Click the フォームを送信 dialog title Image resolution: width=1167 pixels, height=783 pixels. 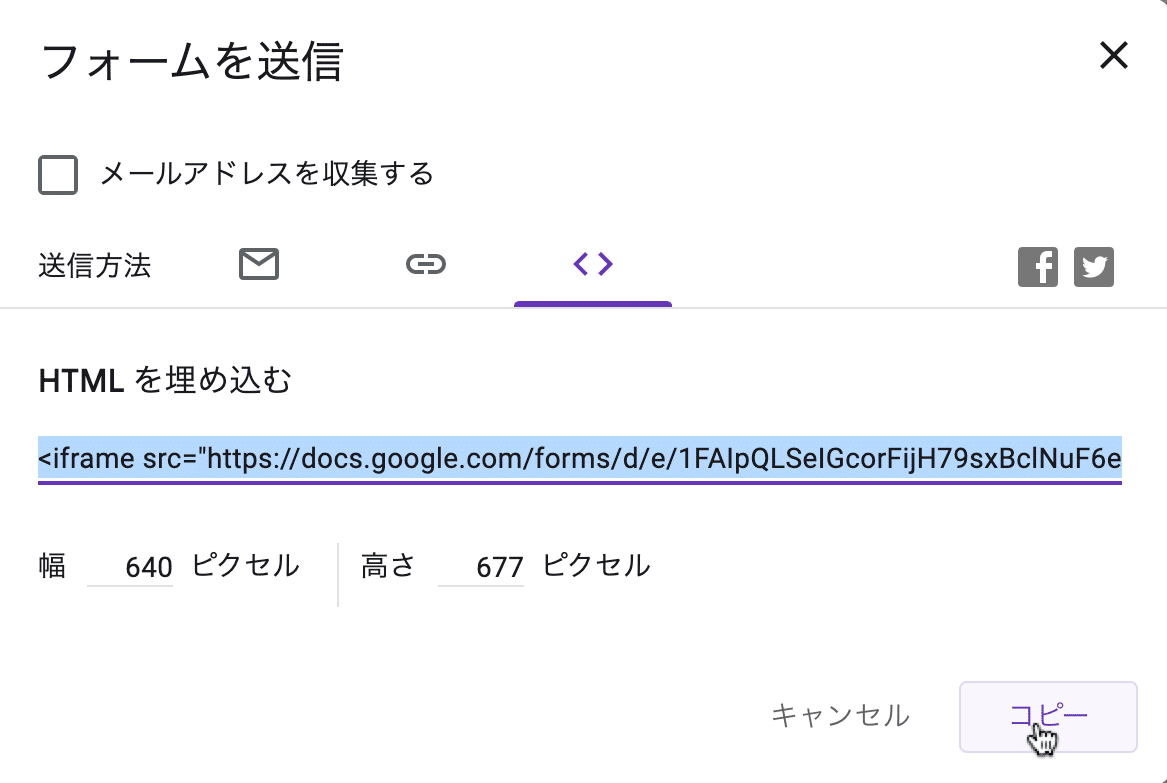192,61
